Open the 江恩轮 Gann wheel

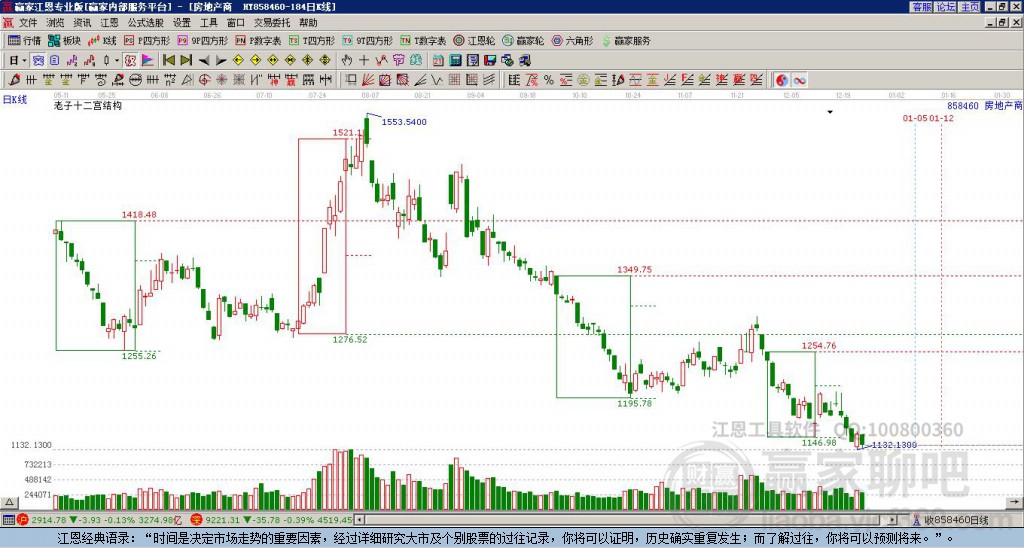click(474, 40)
